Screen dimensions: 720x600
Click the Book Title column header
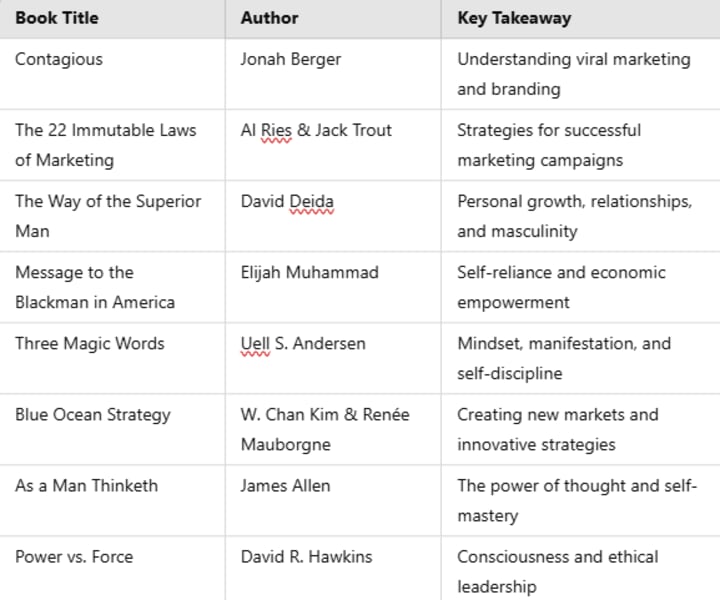(112, 19)
